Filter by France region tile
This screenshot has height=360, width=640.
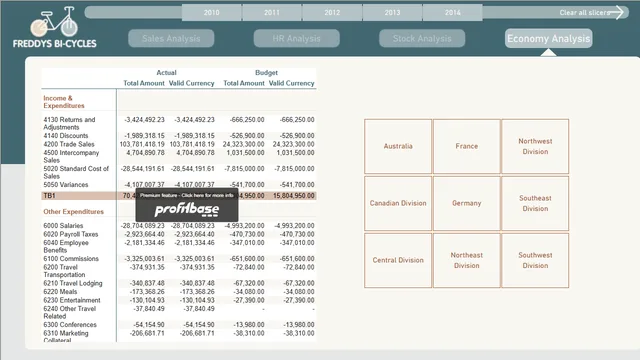[467, 146]
